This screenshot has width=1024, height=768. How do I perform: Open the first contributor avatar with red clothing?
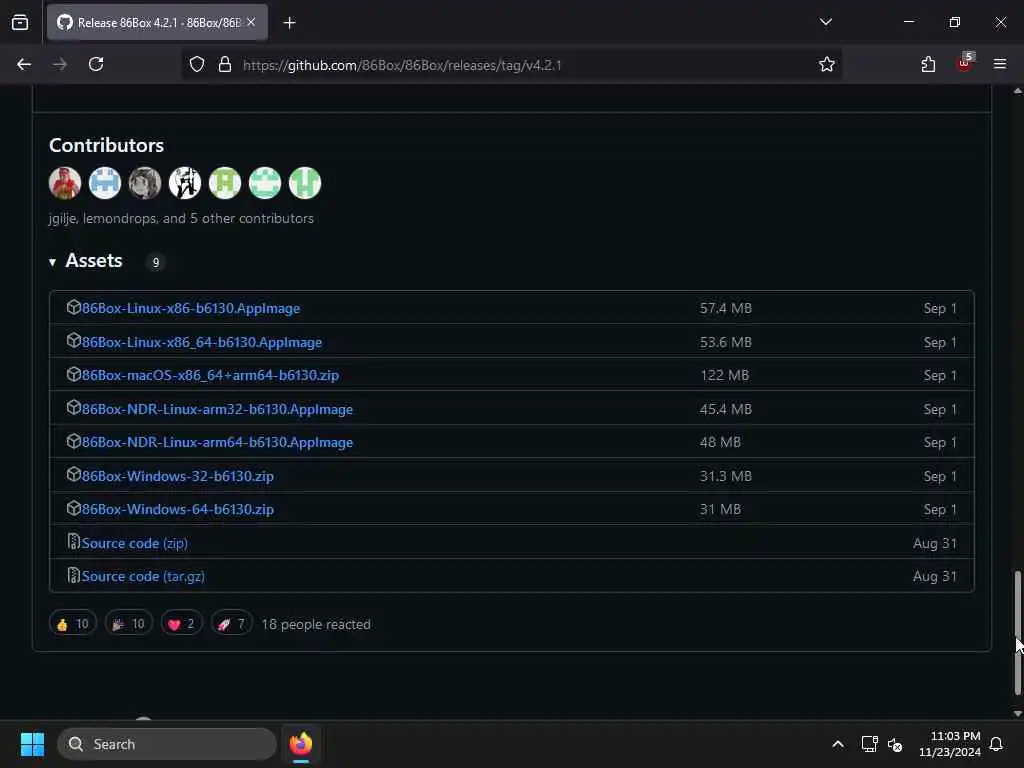pyautogui.click(x=65, y=183)
